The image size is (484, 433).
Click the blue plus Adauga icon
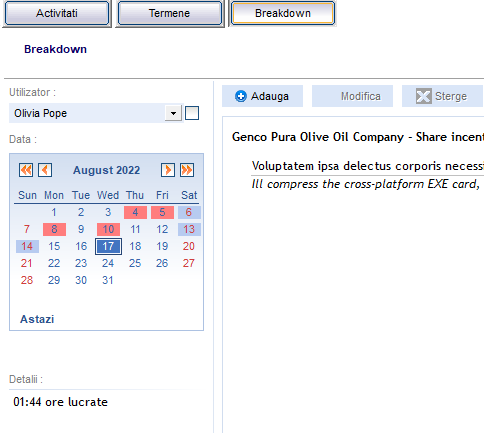(x=241, y=96)
